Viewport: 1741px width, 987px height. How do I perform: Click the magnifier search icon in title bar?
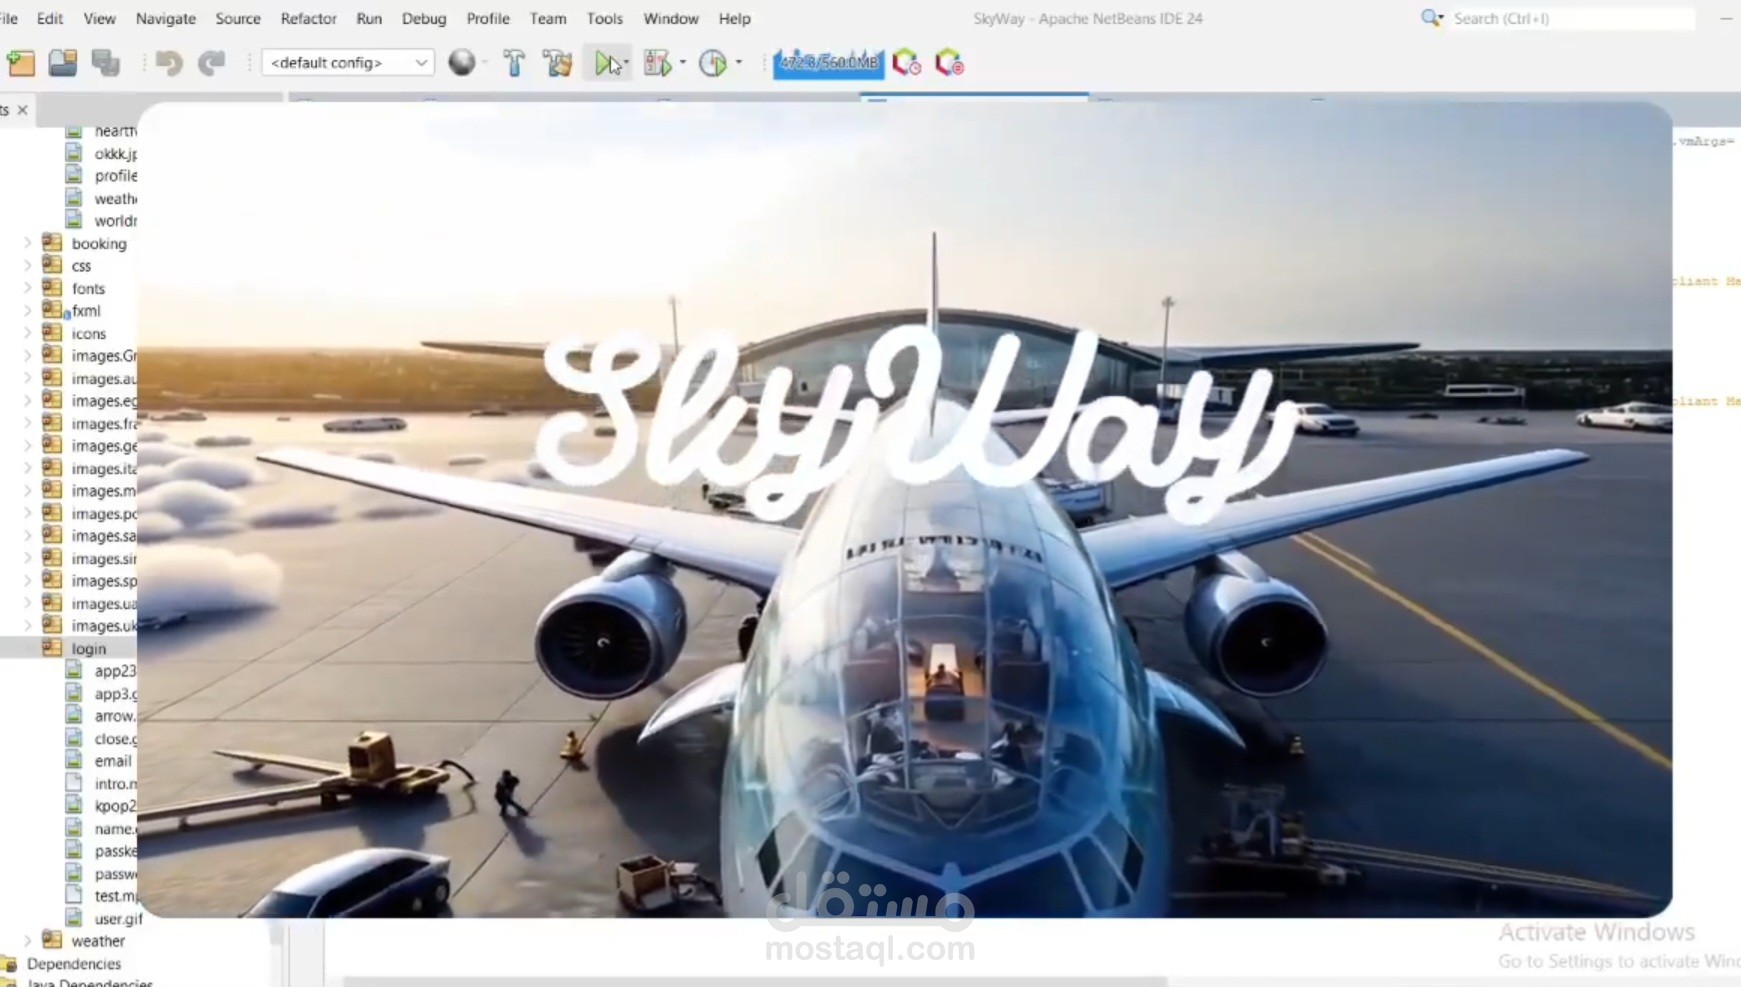(x=1432, y=18)
